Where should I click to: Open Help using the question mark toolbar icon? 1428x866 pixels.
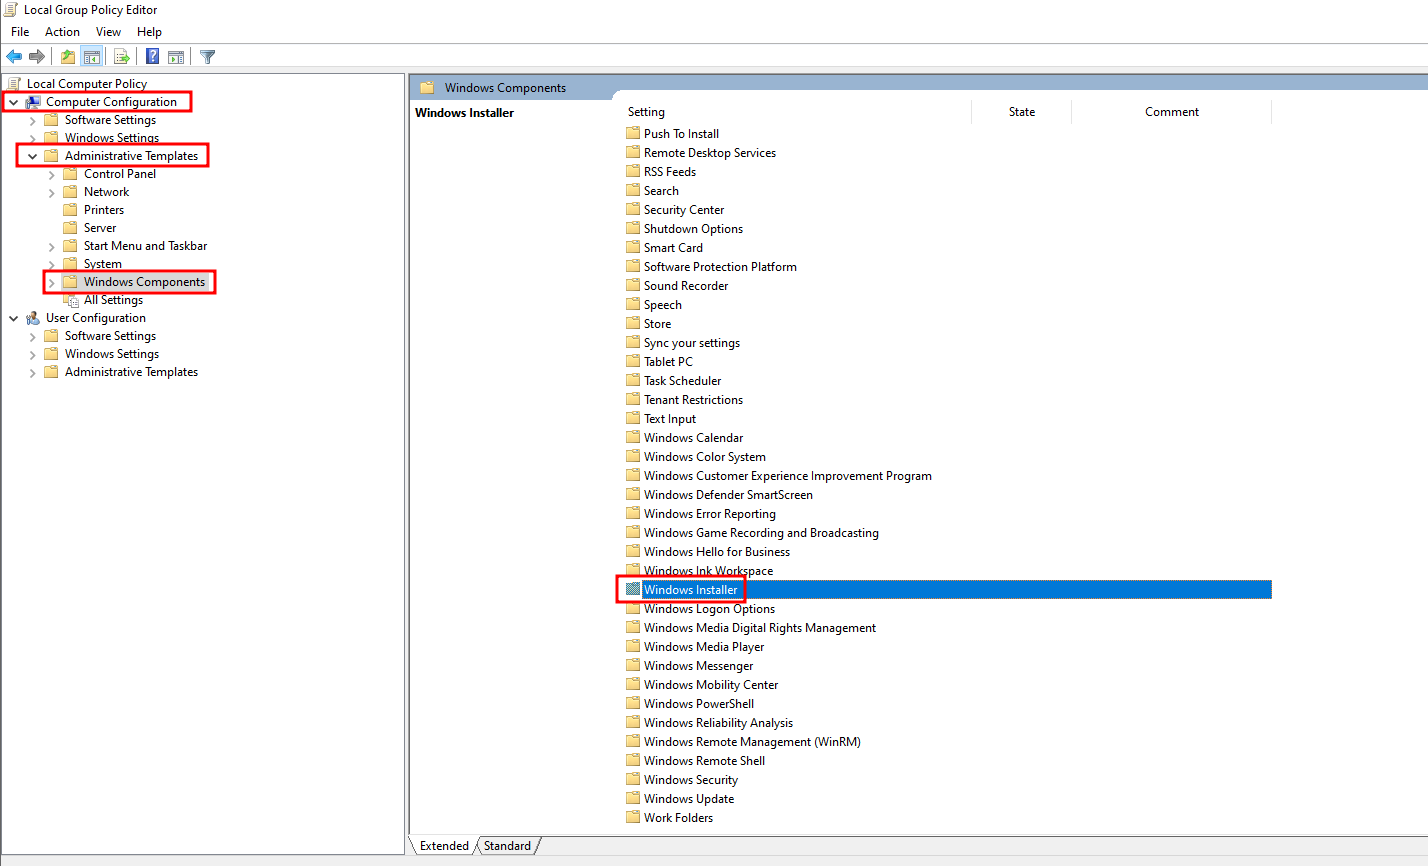[153, 57]
